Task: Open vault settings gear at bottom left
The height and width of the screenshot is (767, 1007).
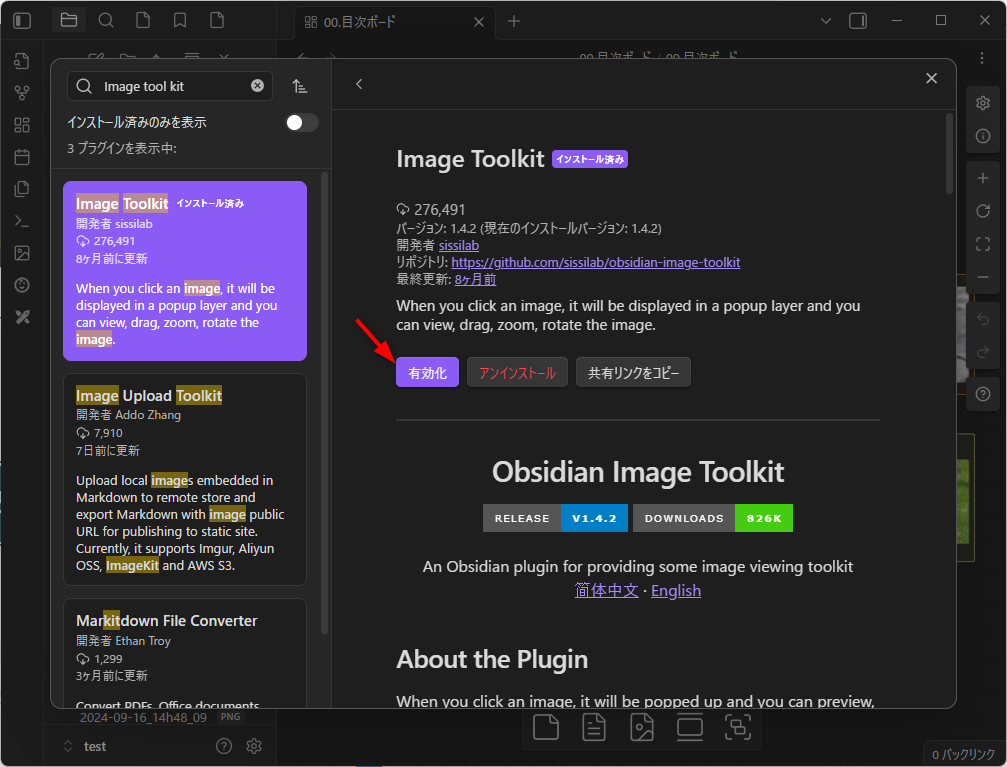Action: click(254, 746)
